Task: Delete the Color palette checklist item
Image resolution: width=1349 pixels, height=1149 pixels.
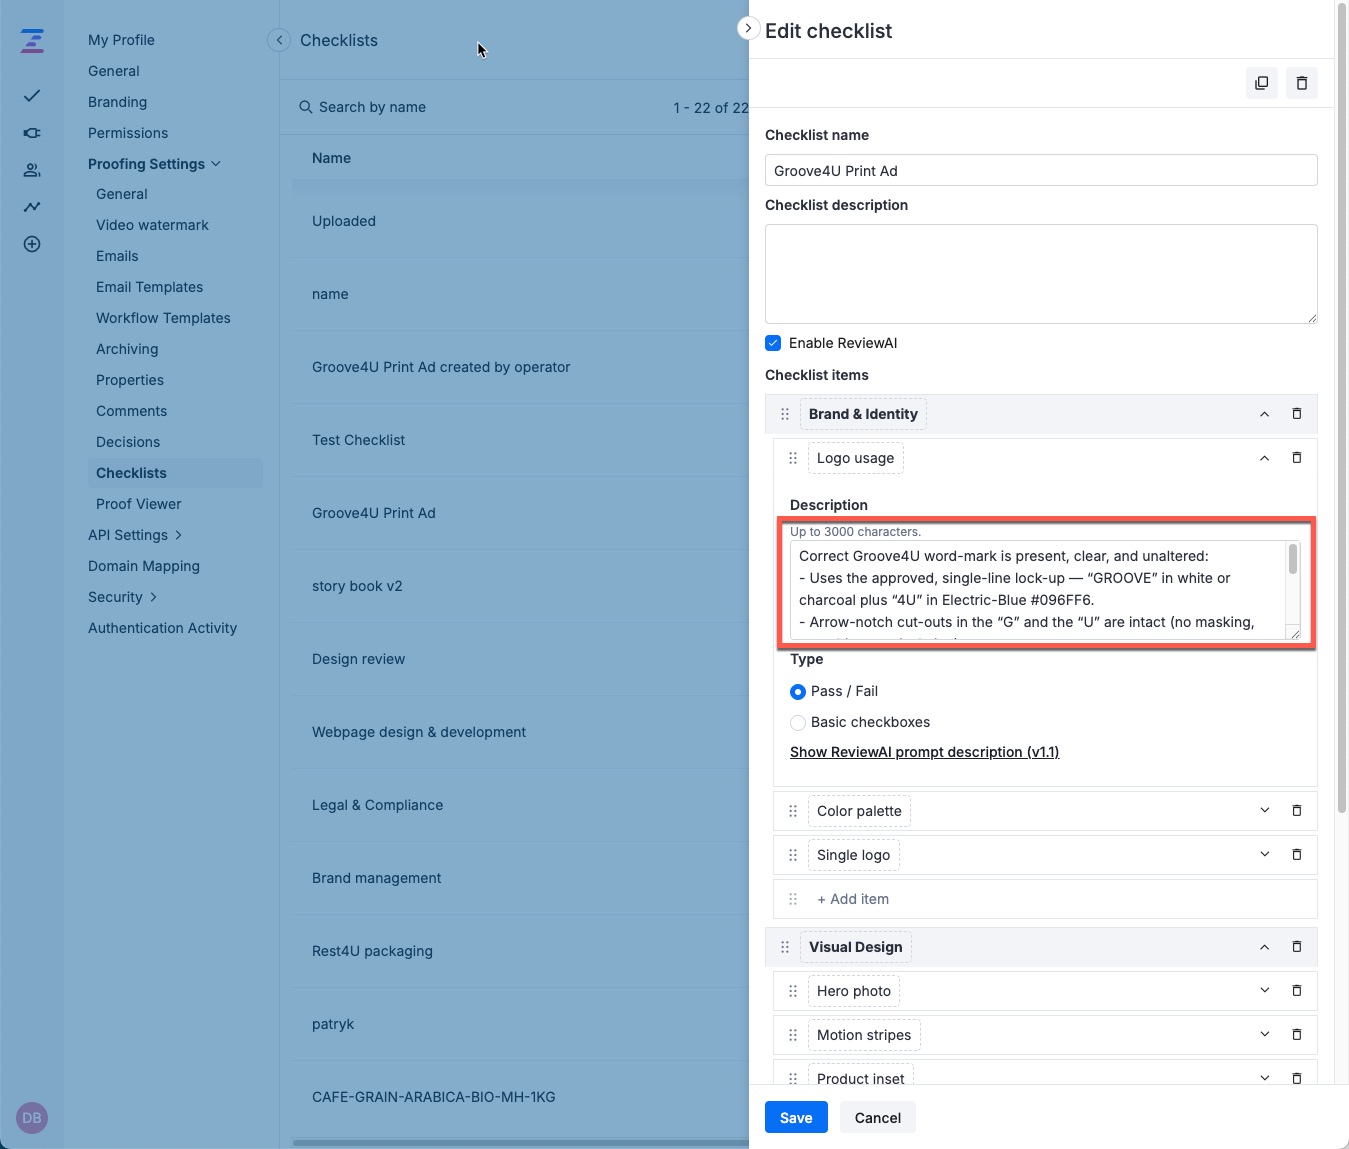Action: tap(1296, 811)
